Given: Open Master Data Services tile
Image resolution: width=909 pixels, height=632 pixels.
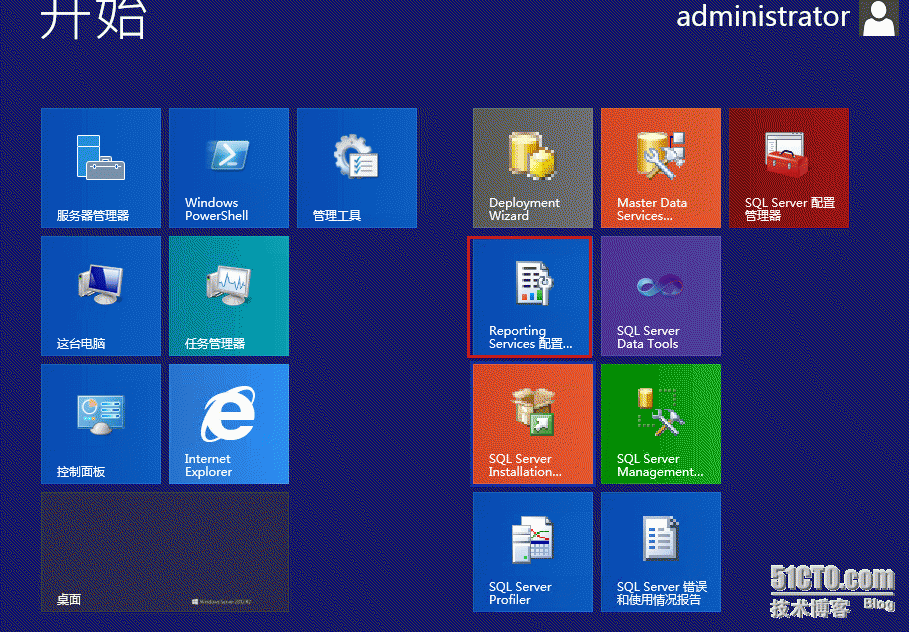Looking at the screenshot, I should coord(661,168).
